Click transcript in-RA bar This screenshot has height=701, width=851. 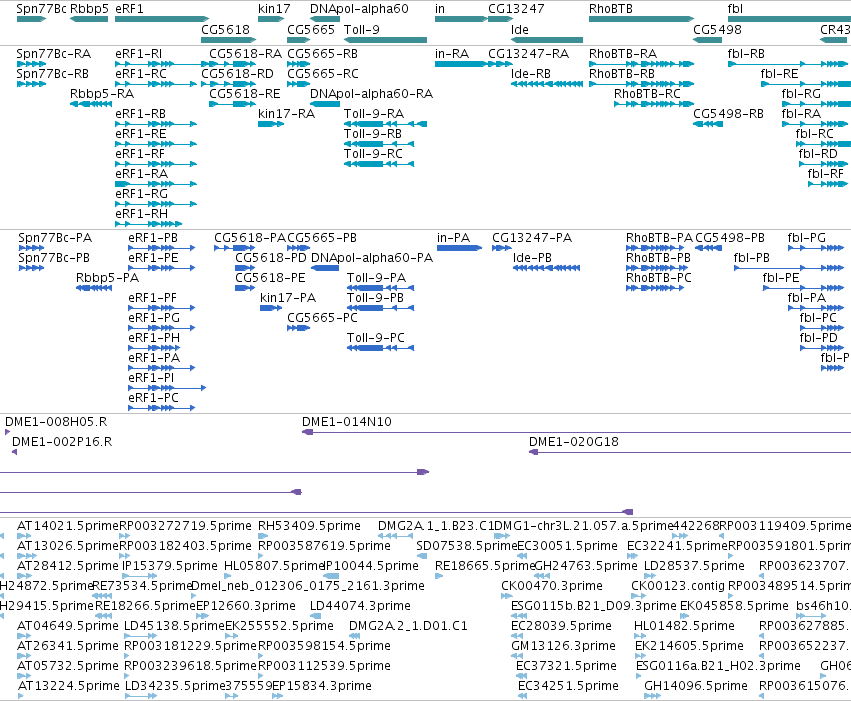tap(460, 64)
